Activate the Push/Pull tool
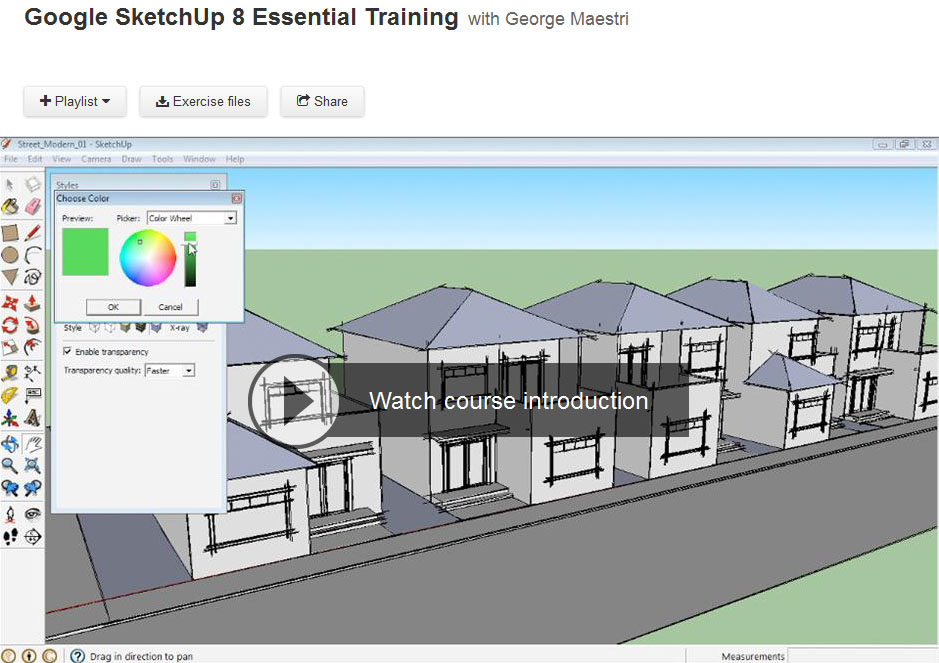Viewport: 939px width, 663px height. pyautogui.click(x=32, y=303)
